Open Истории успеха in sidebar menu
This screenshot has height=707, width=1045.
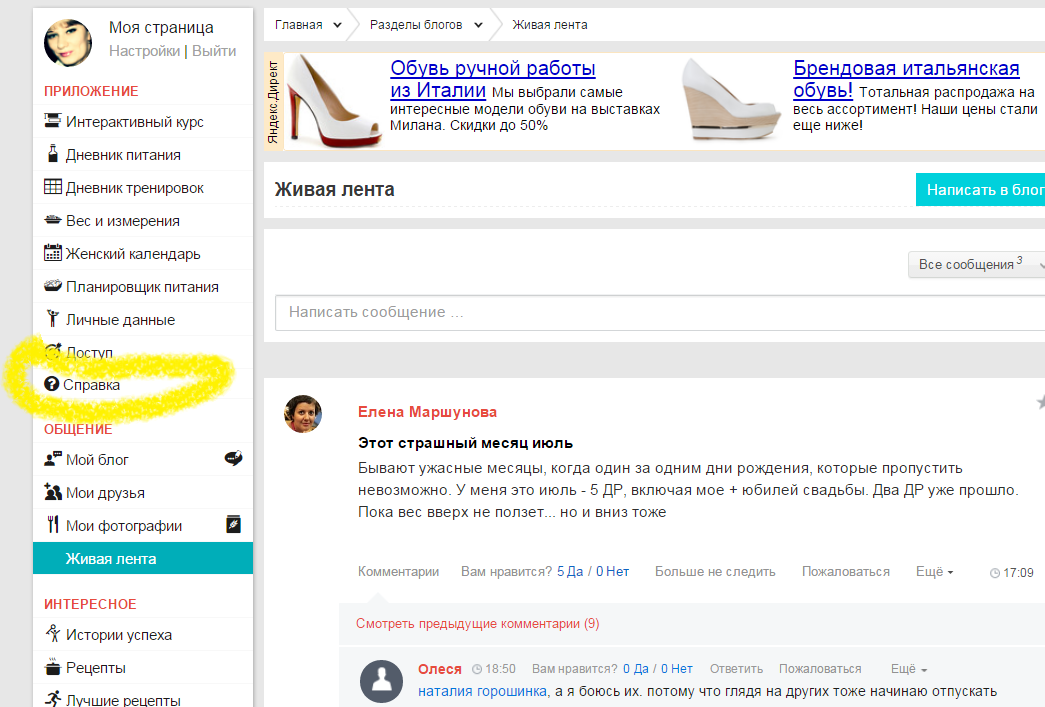tap(118, 635)
